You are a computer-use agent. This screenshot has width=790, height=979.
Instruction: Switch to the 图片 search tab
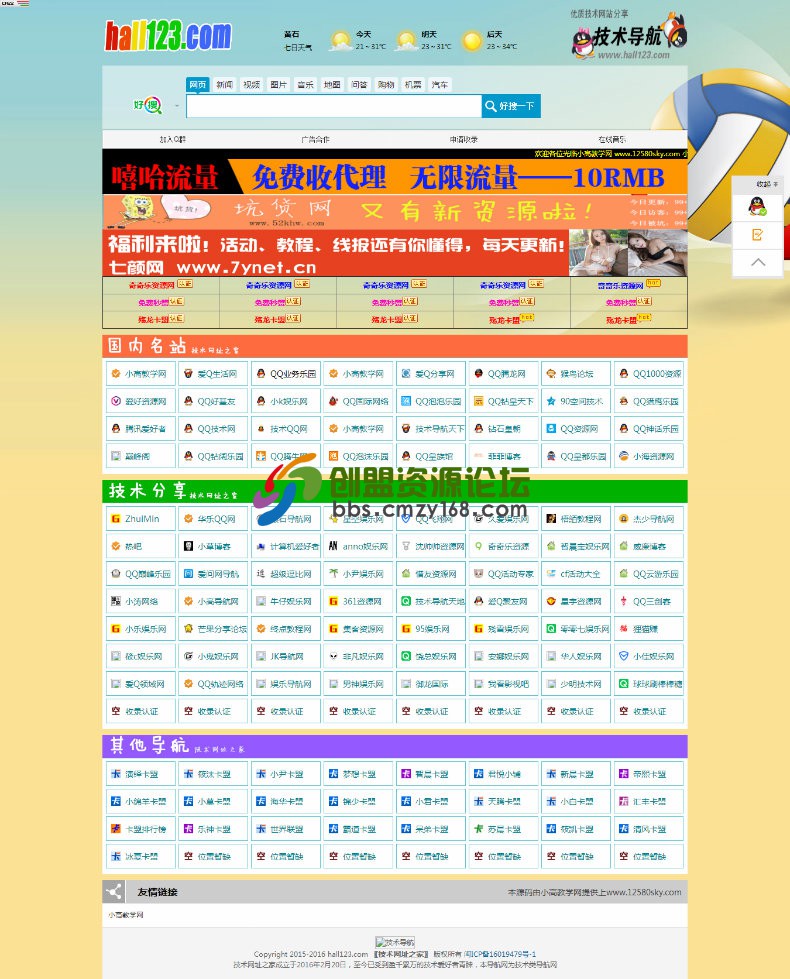[278, 84]
